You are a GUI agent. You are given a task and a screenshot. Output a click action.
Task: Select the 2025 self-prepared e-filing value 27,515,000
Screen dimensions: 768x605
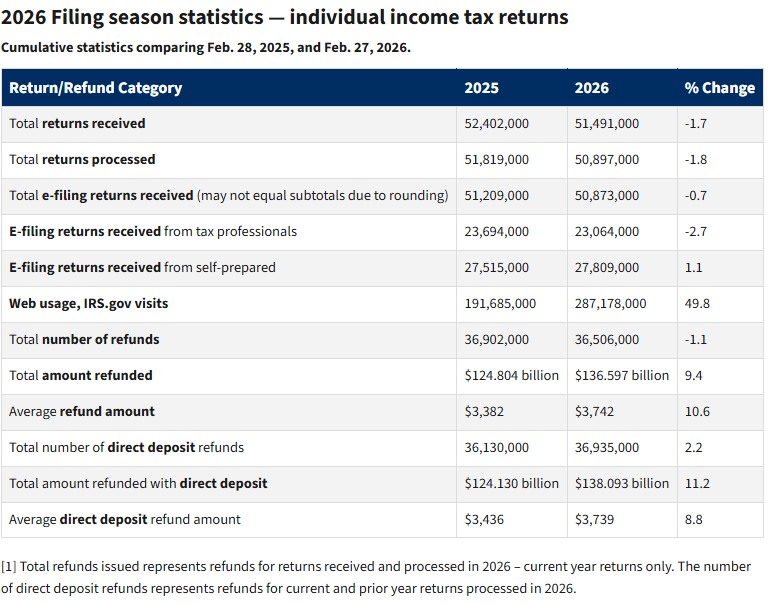point(497,268)
